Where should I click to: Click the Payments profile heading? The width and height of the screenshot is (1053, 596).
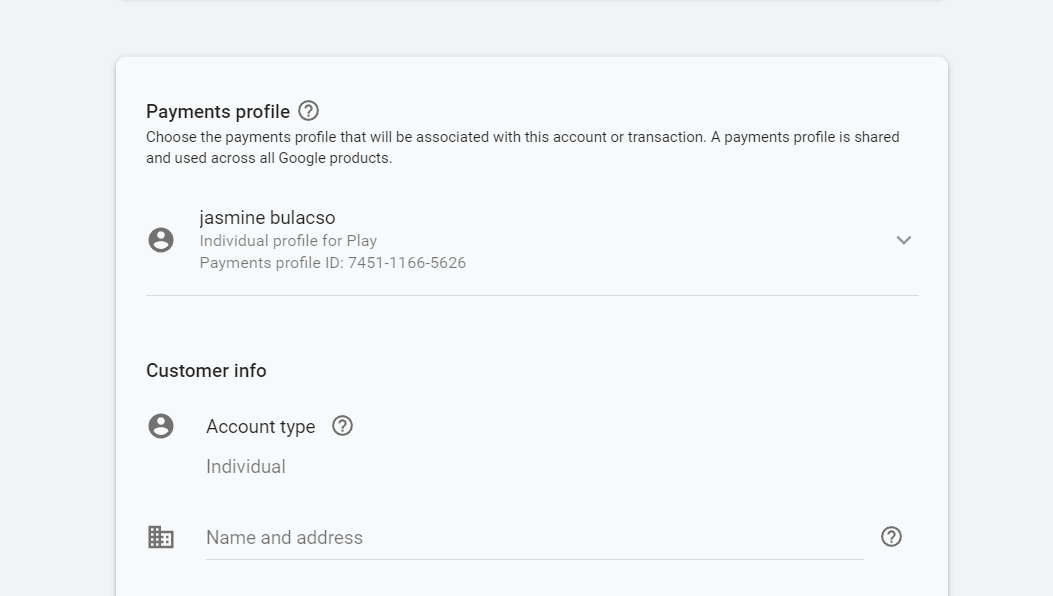[218, 112]
